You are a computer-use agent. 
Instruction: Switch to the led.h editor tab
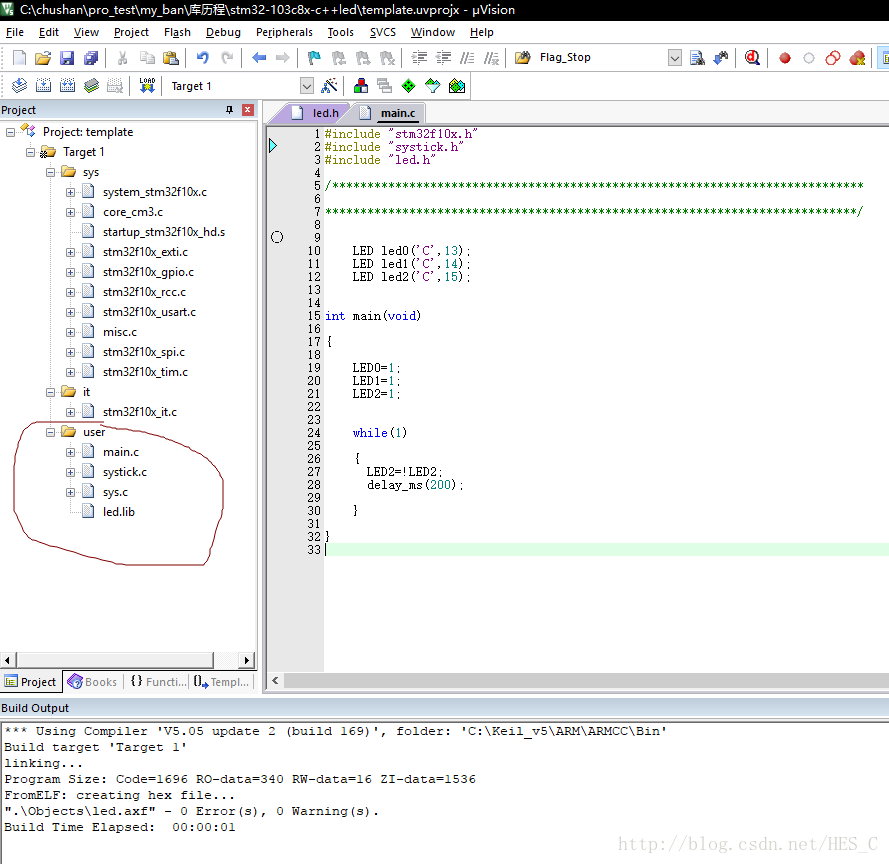coord(325,113)
